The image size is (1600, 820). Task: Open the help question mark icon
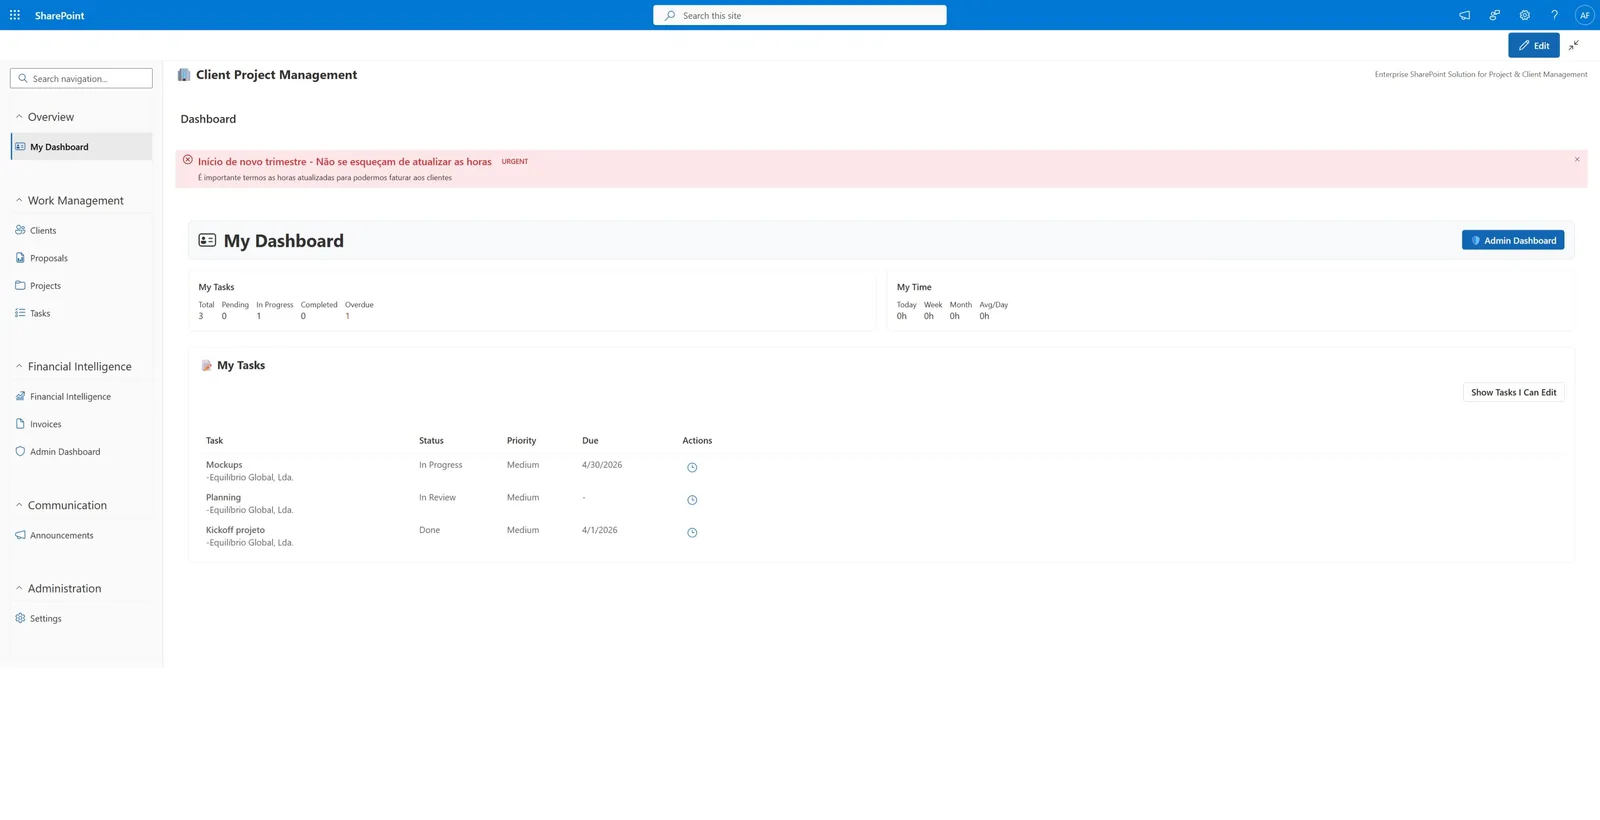pos(1554,15)
